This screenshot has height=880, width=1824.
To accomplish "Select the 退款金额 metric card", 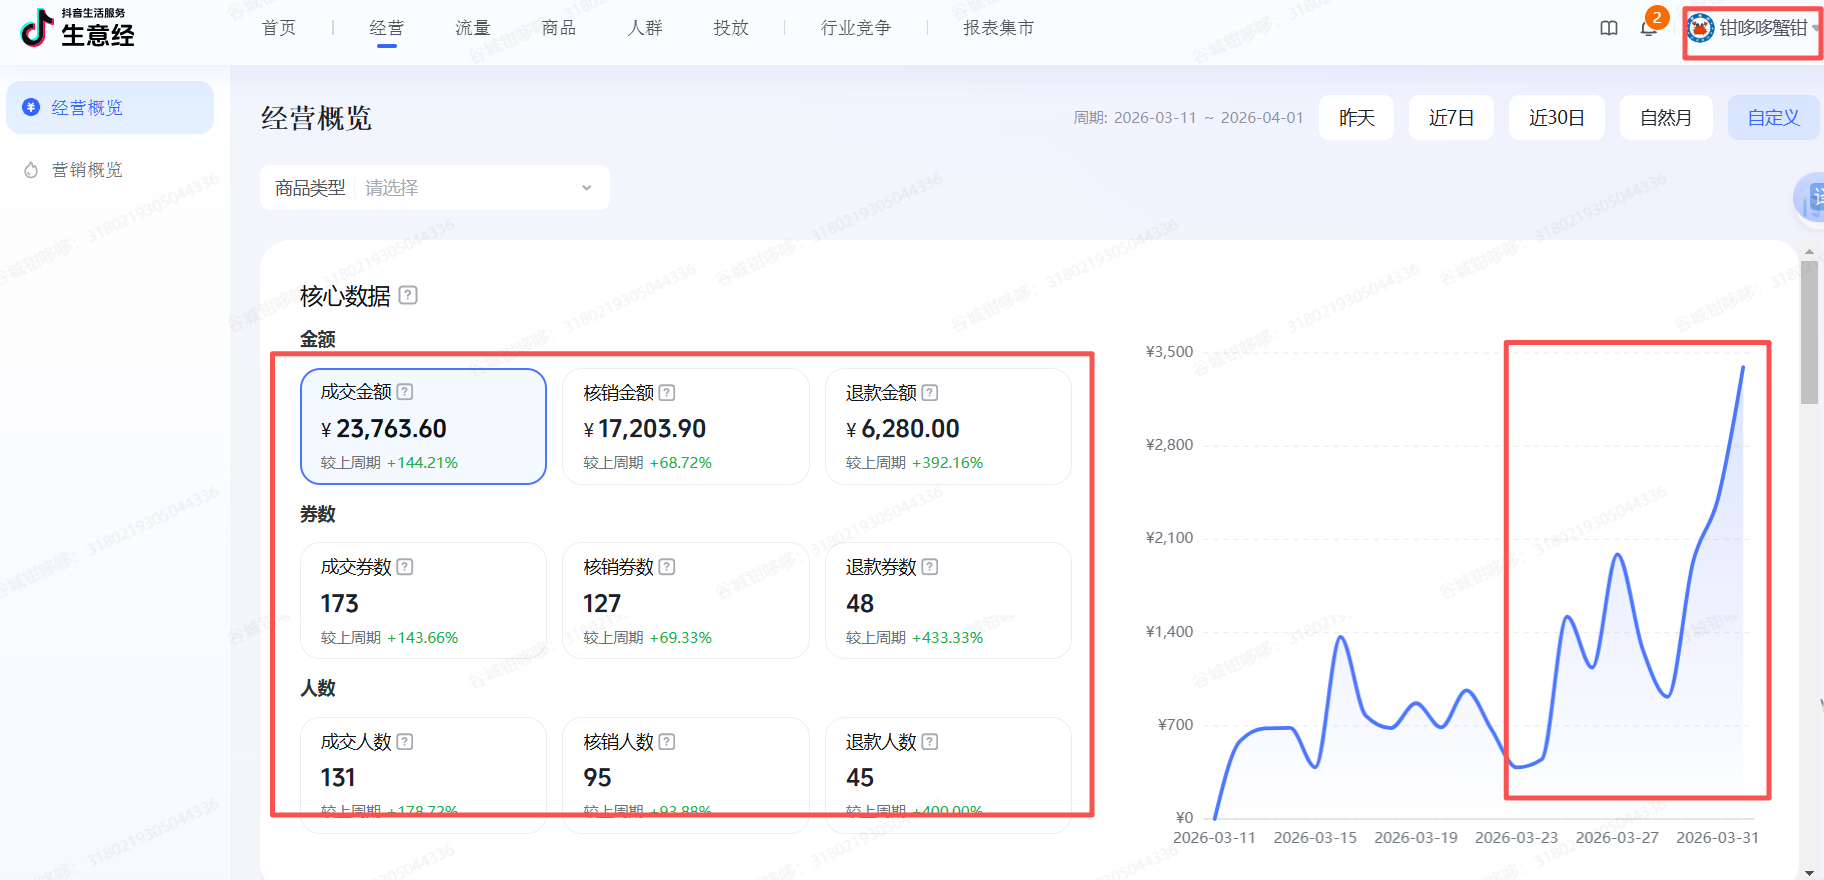I will click(948, 427).
